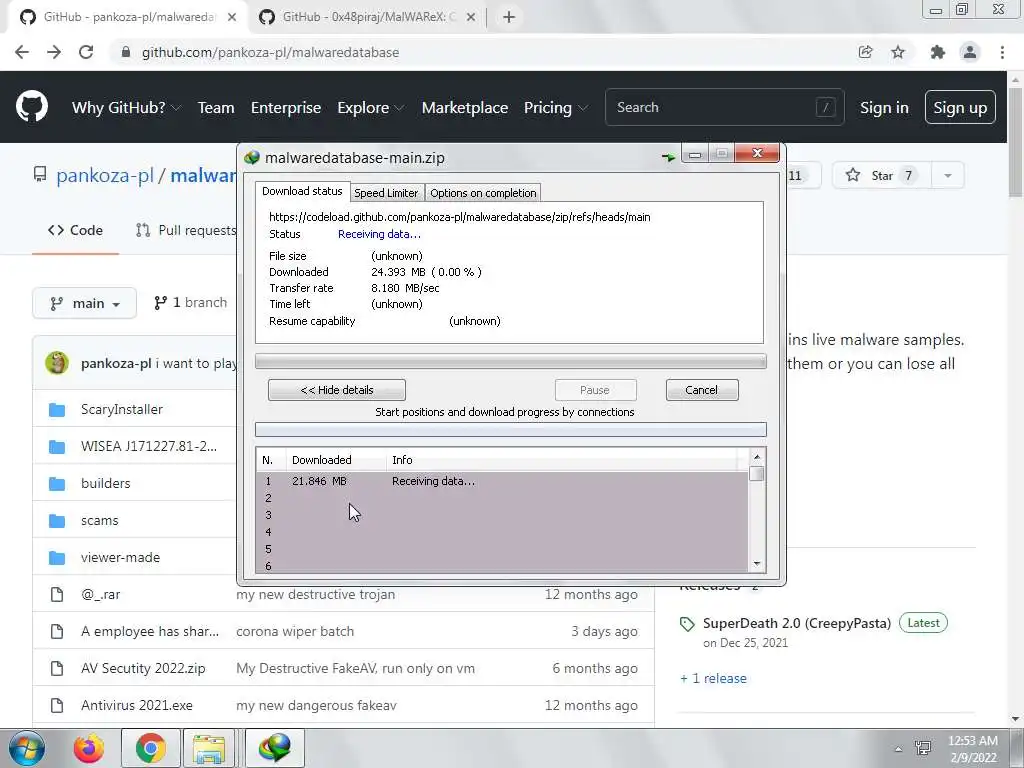Image resolution: width=1024 pixels, height=768 pixels.
Task: Click the connections progress bar
Action: click(511, 429)
